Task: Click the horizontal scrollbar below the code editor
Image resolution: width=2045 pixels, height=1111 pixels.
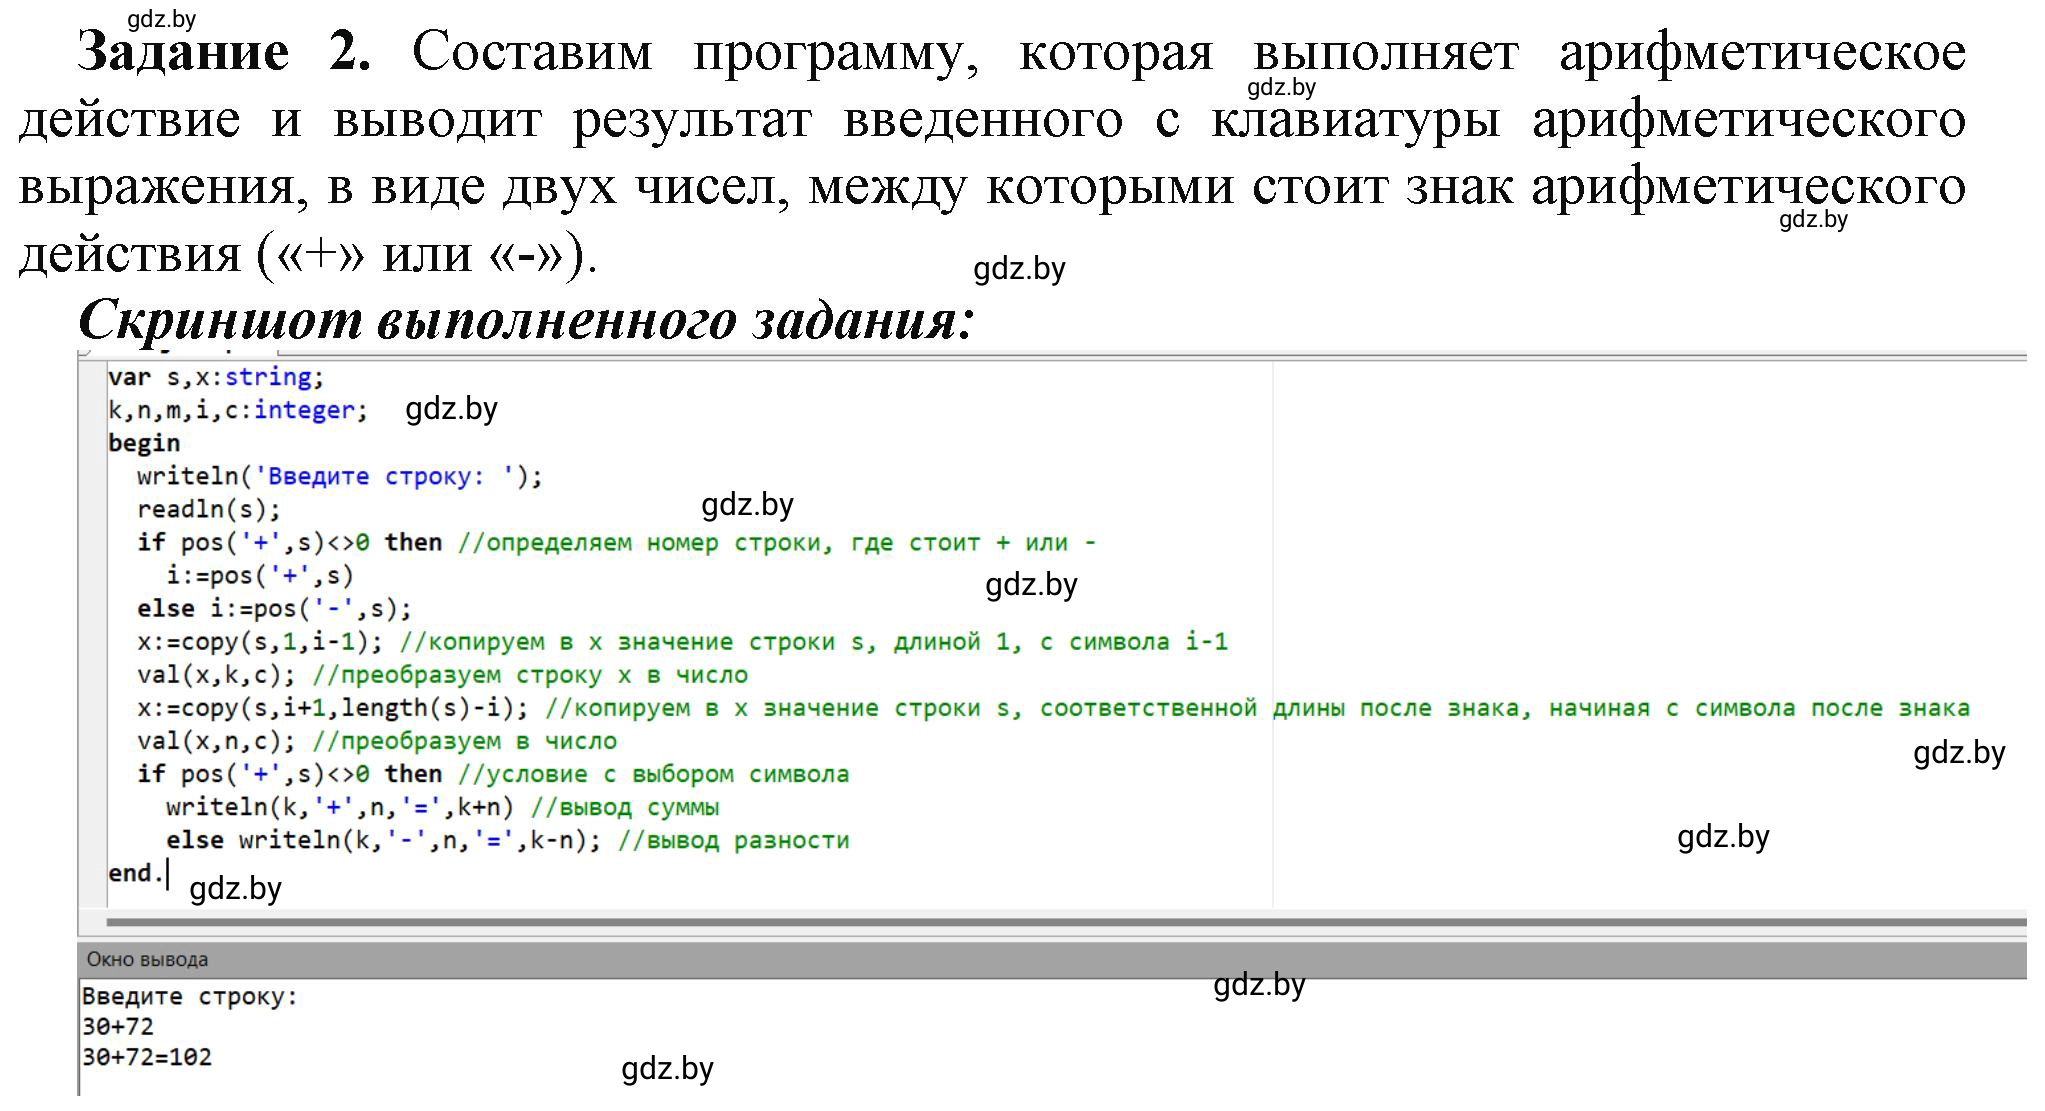Action: (x=1066, y=921)
